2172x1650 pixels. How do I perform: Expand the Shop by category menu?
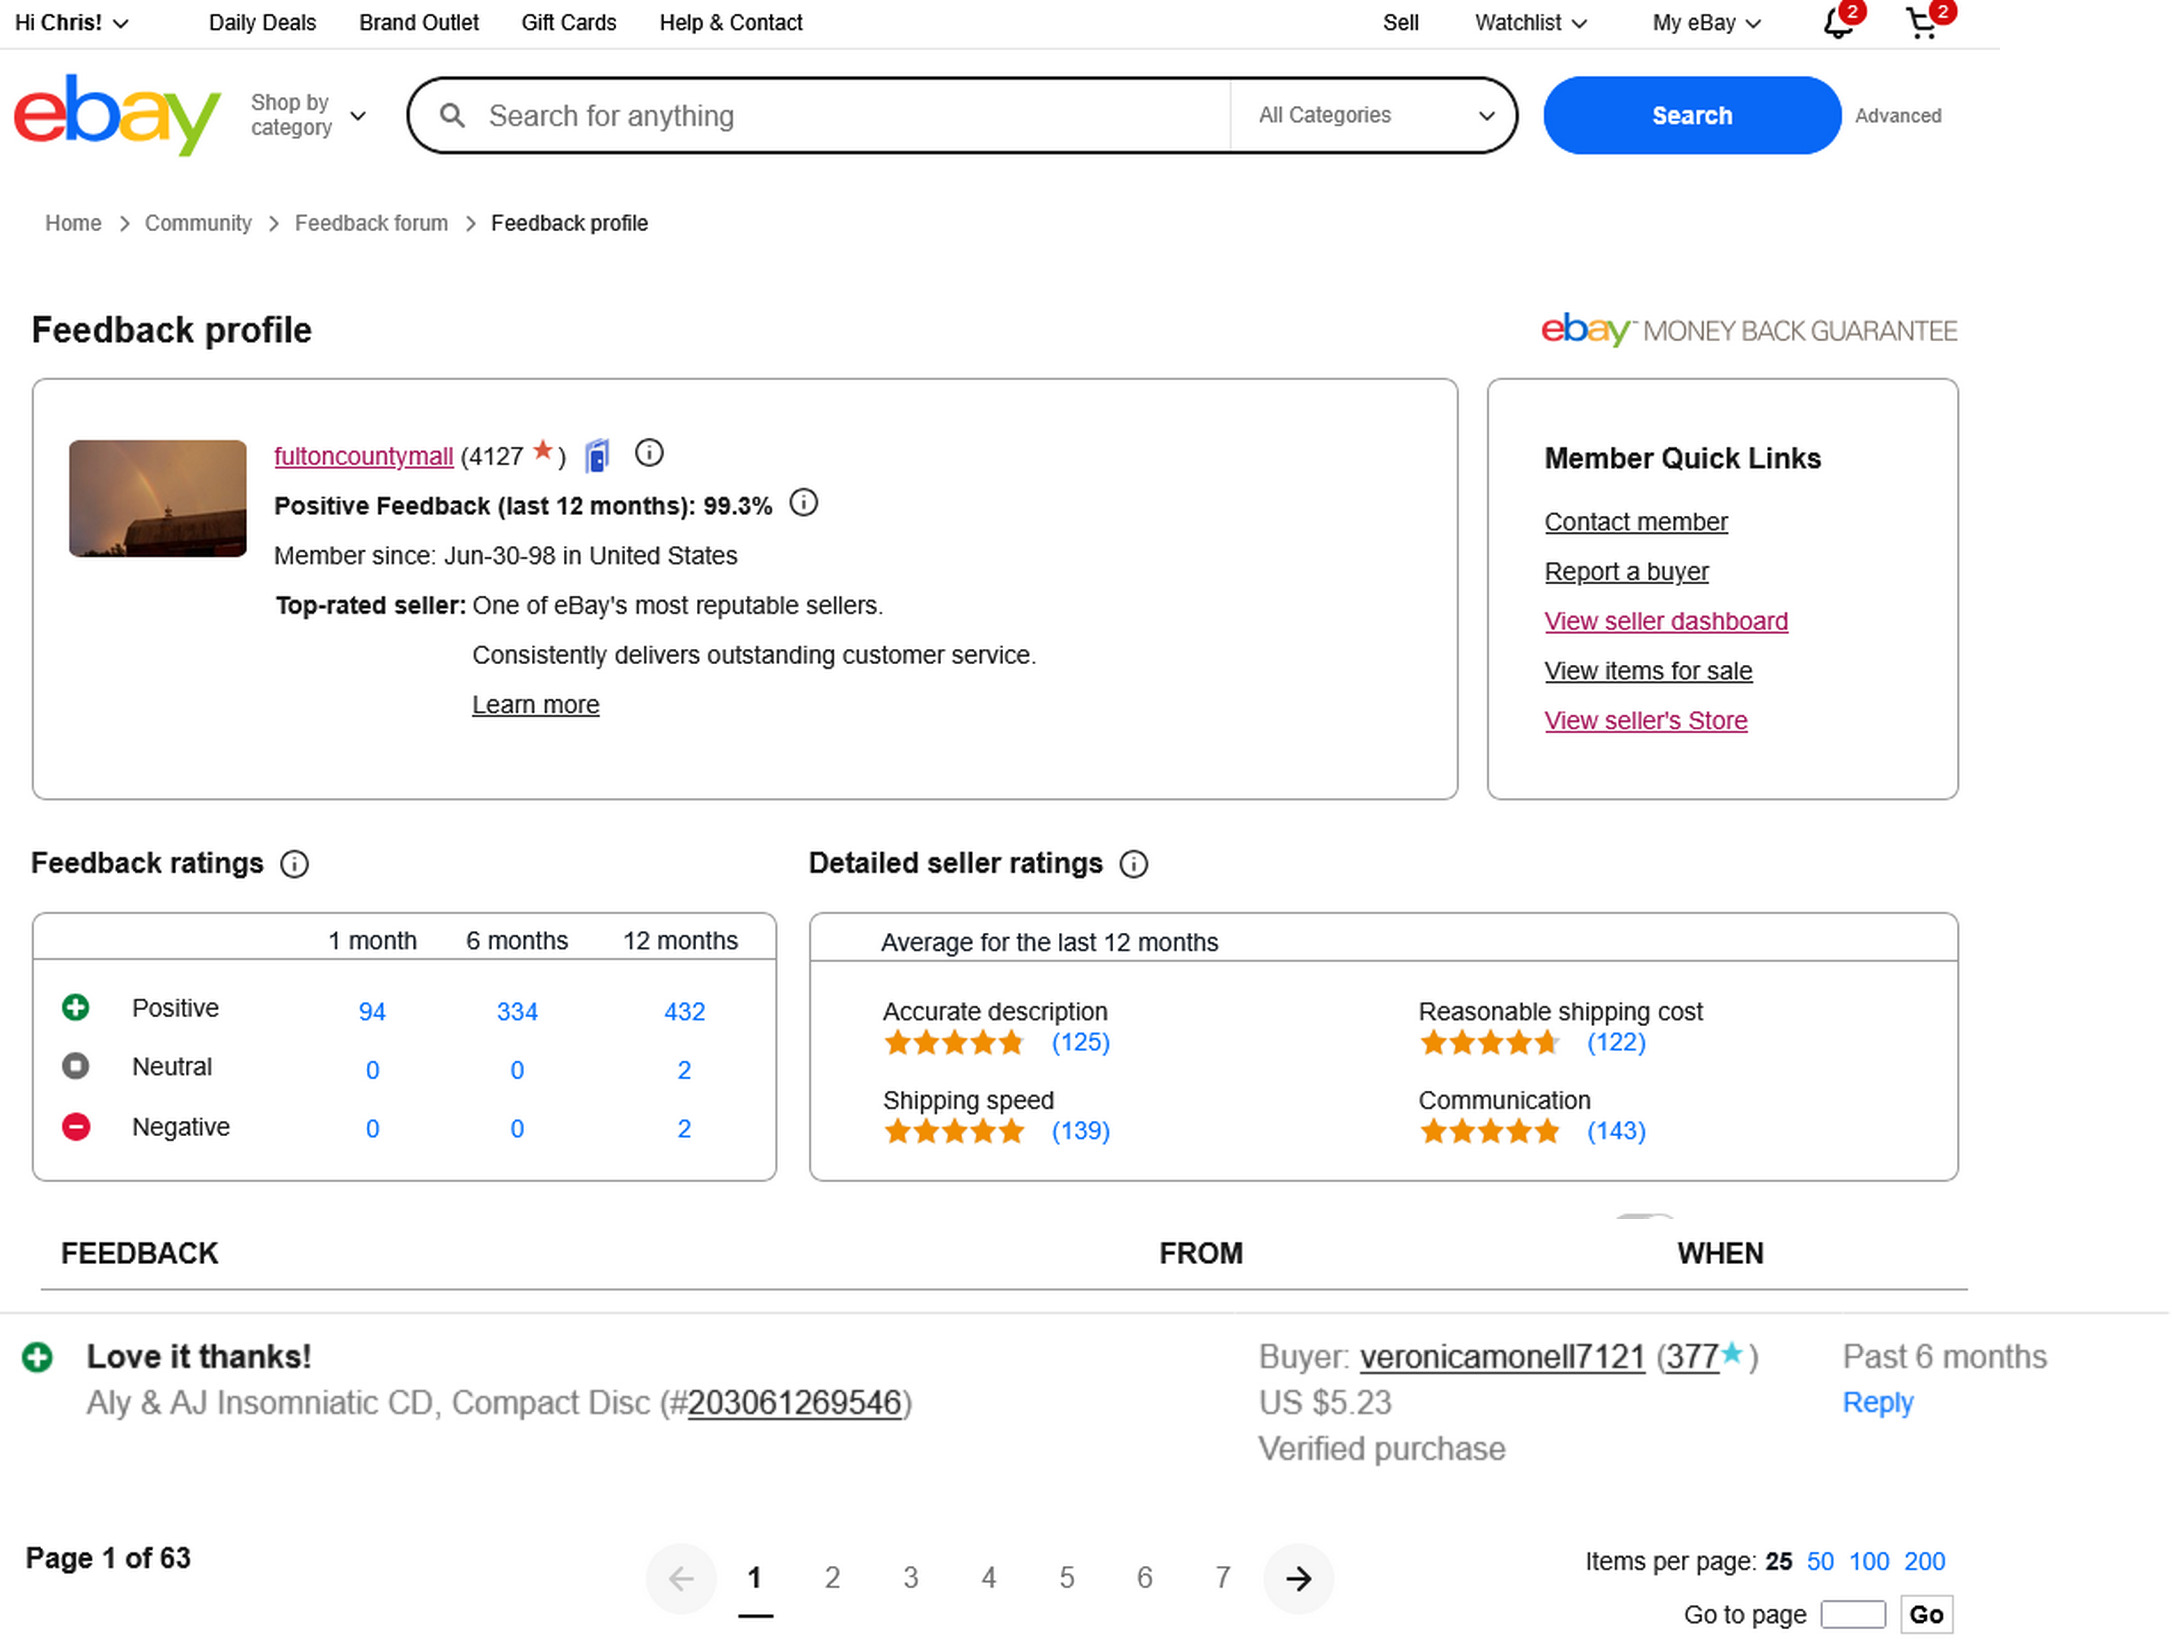(x=308, y=115)
